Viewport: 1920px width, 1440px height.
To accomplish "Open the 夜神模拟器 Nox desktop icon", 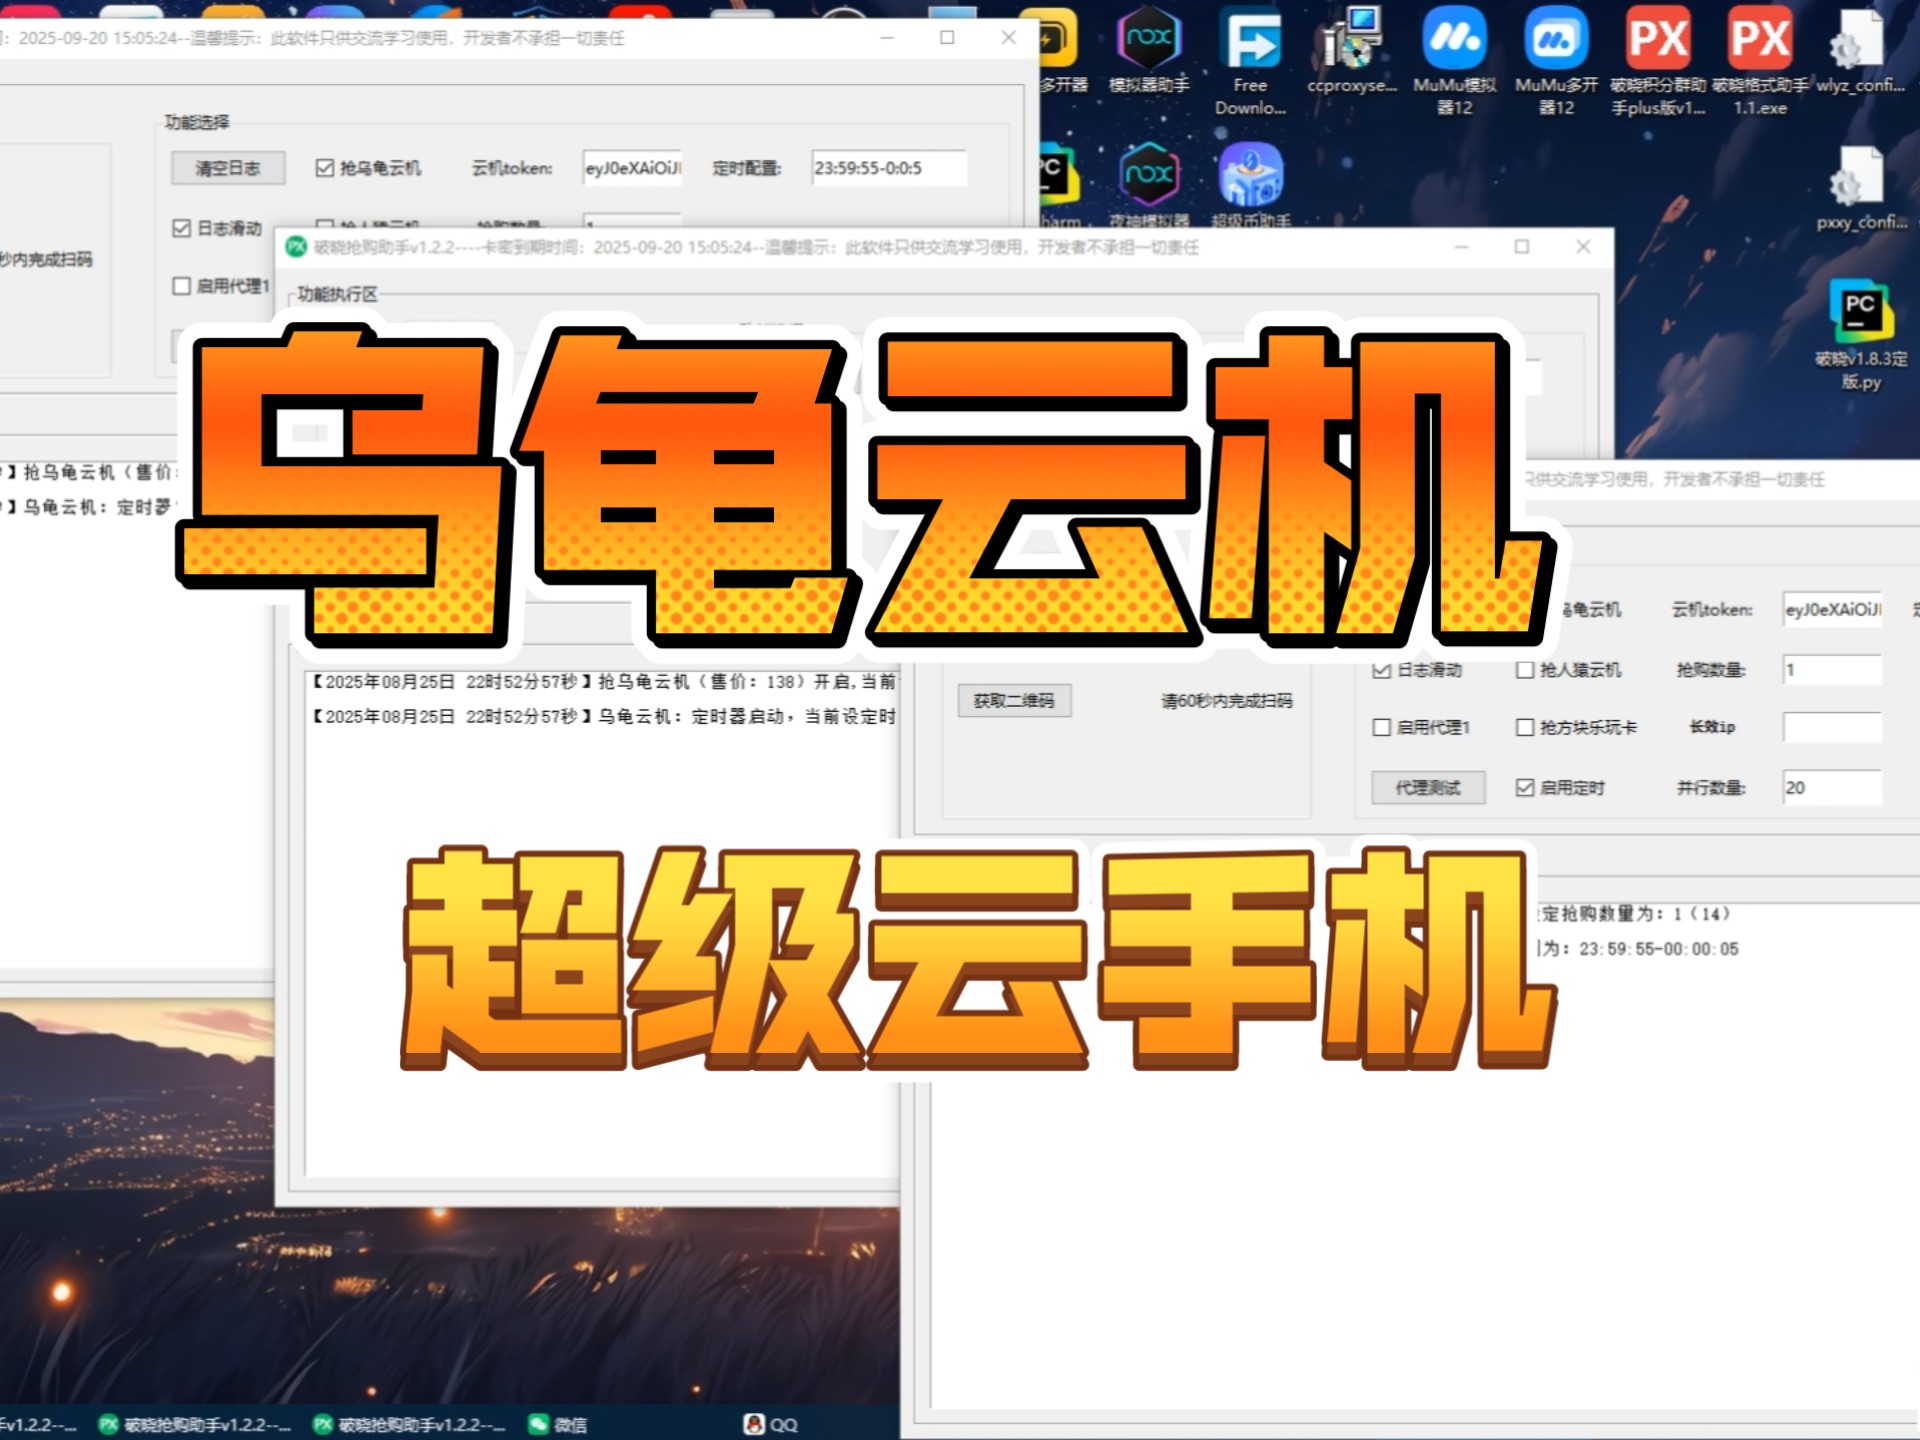I will pyautogui.click(x=1149, y=186).
